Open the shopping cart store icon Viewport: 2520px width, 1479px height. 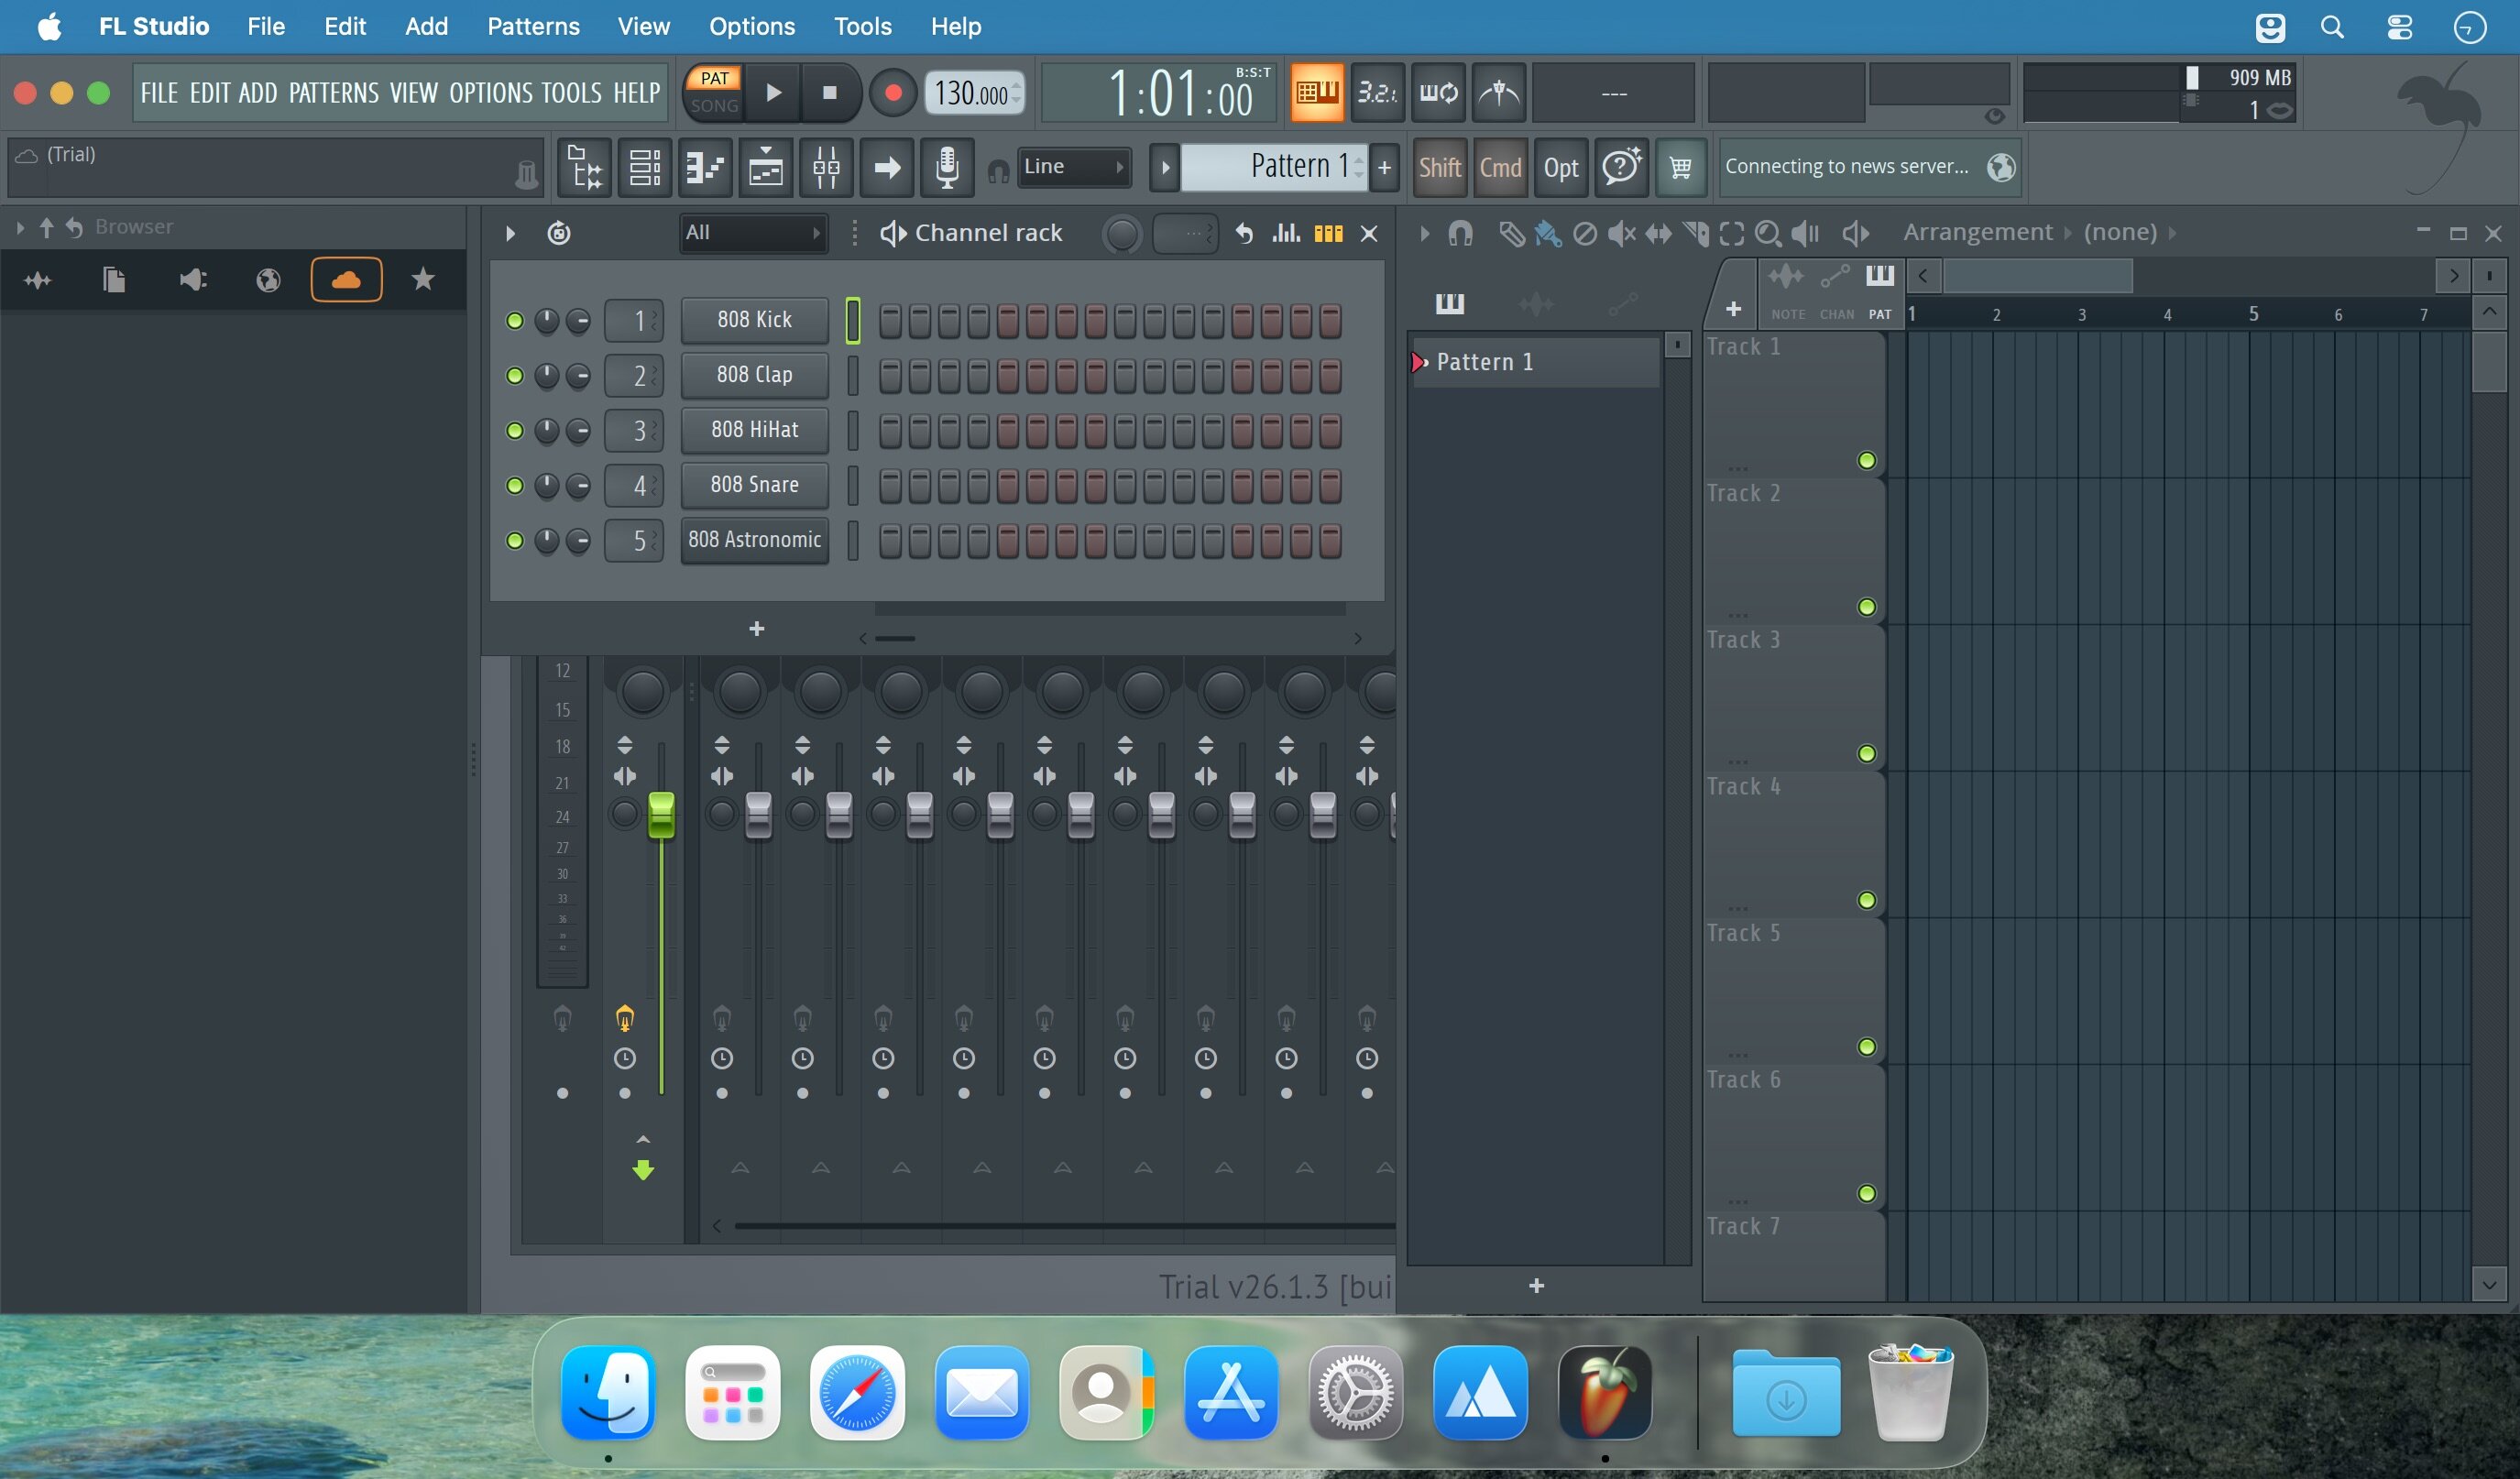pos(1680,167)
